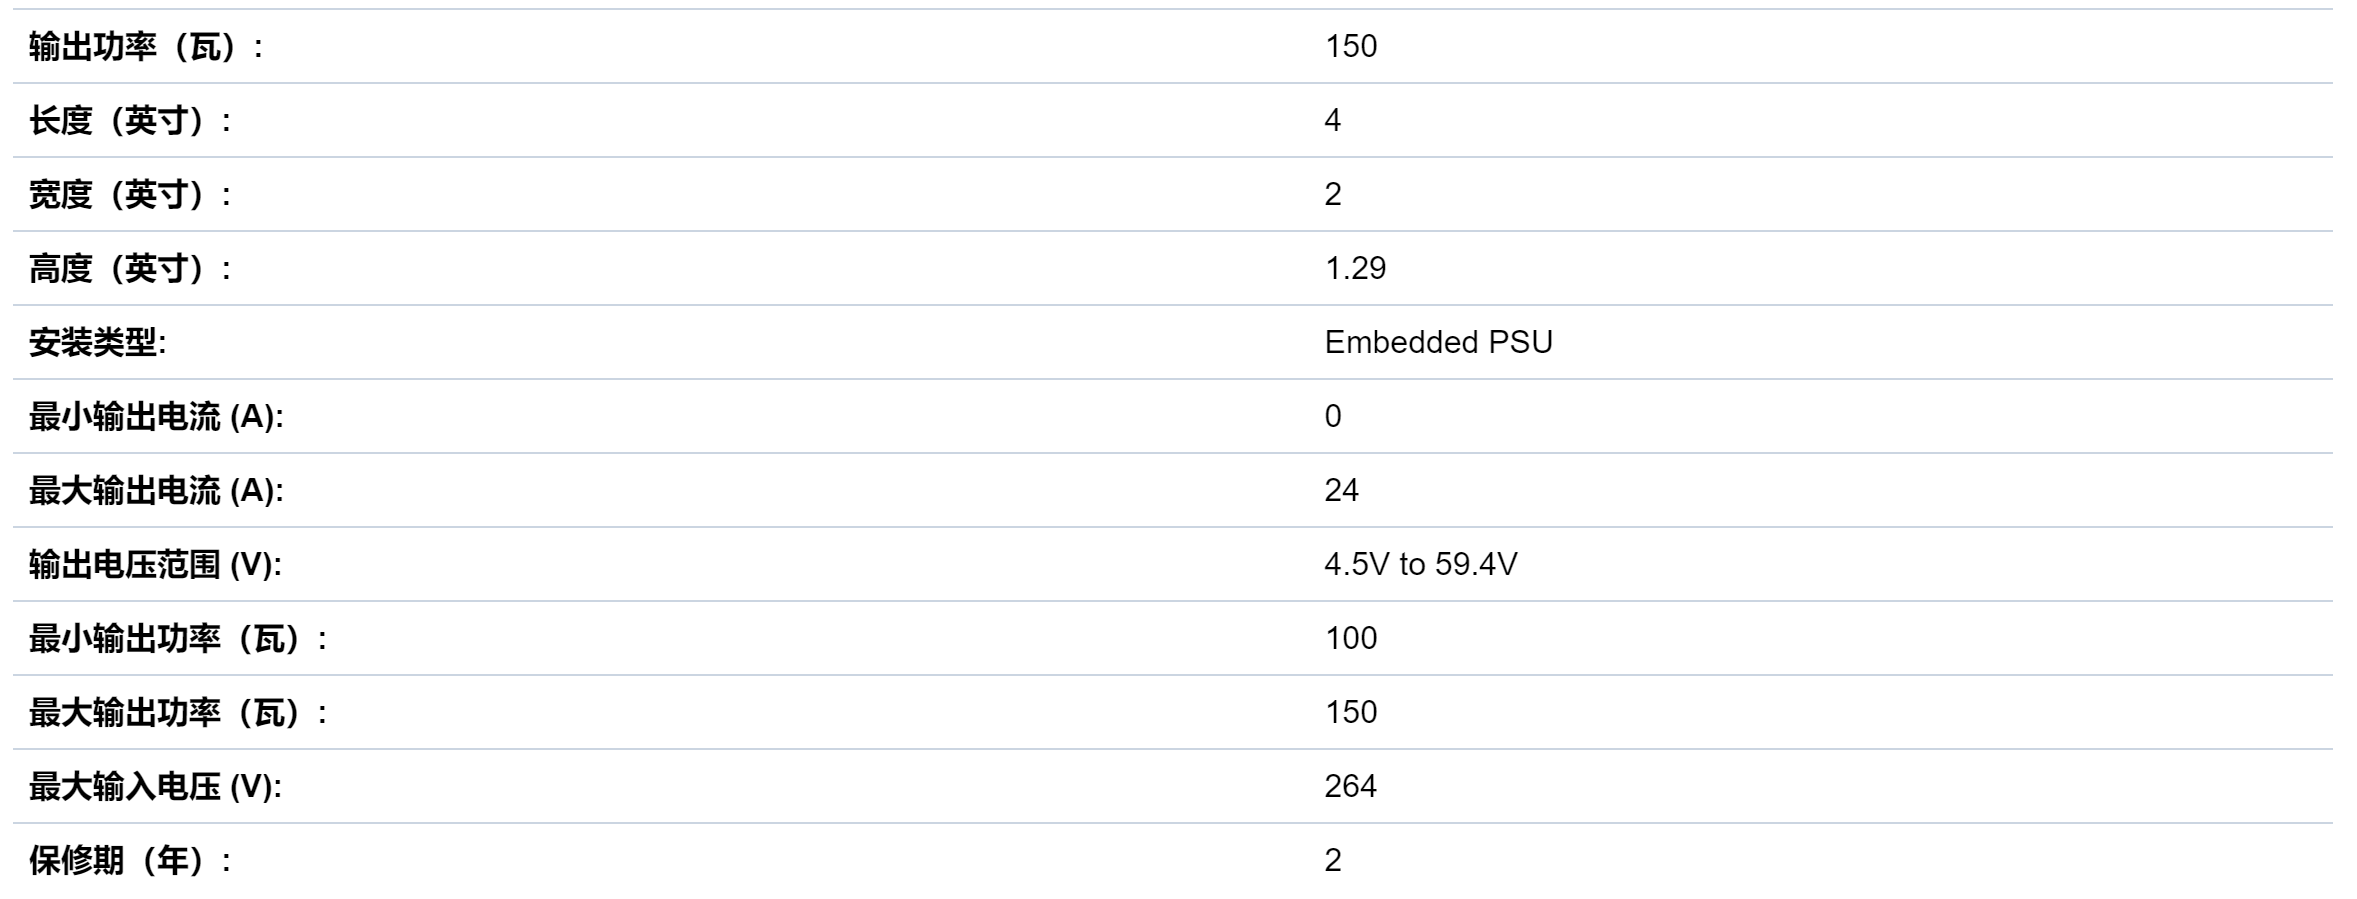Image resolution: width=2357 pixels, height=899 pixels.
Task: Click the 宽度（英寸） row label
Action: coord(130,194)
